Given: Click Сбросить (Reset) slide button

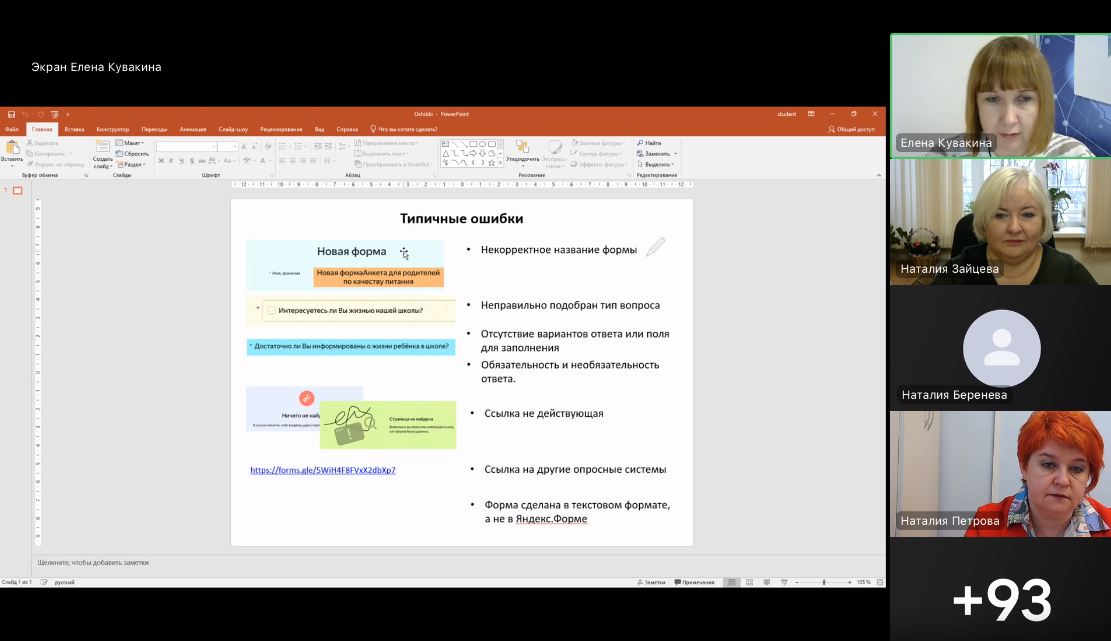Looking at the screenshot, I should pyautogui.click(x=132, y=154).
